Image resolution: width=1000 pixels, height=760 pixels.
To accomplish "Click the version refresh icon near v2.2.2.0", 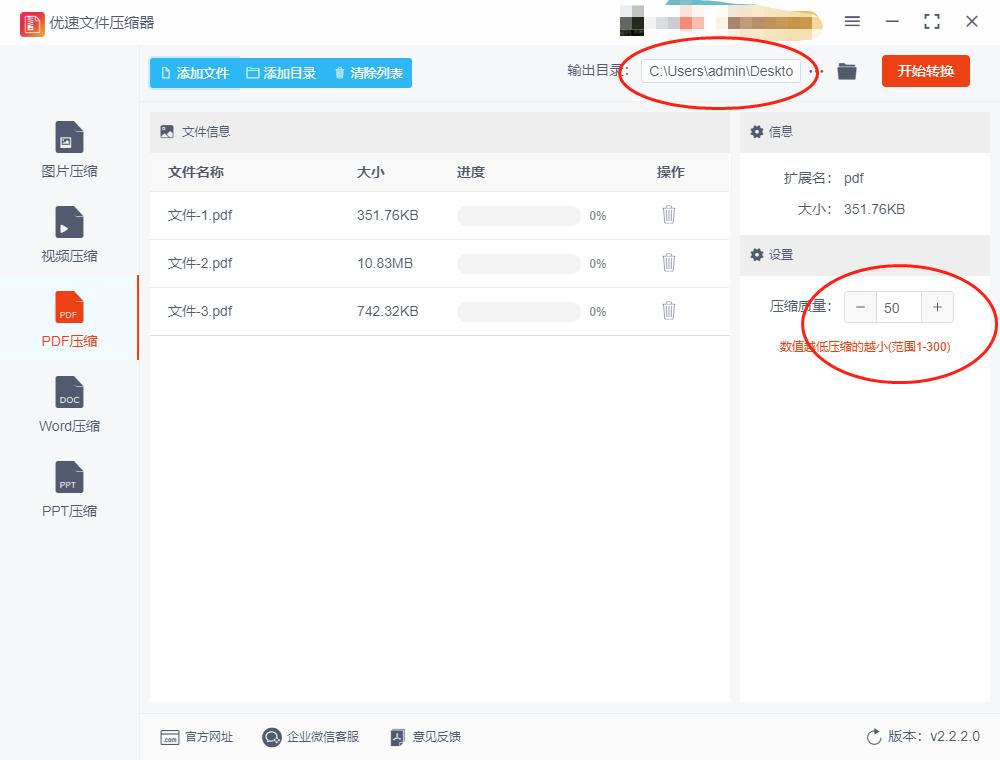I will coord(871,736).
